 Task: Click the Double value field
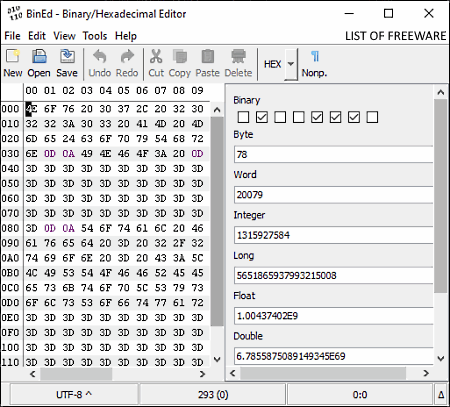[x=333, y=356]
